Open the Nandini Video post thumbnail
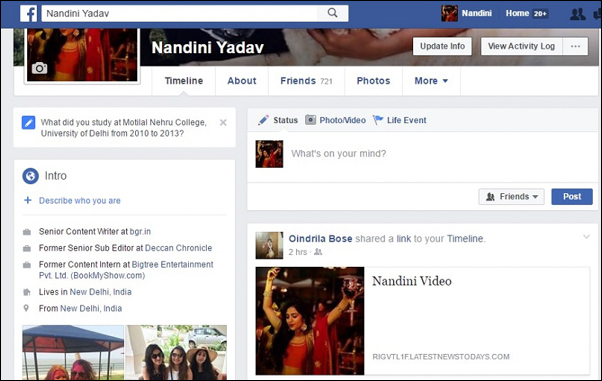The height and width of the screenshot is (381, 602). 310,321
